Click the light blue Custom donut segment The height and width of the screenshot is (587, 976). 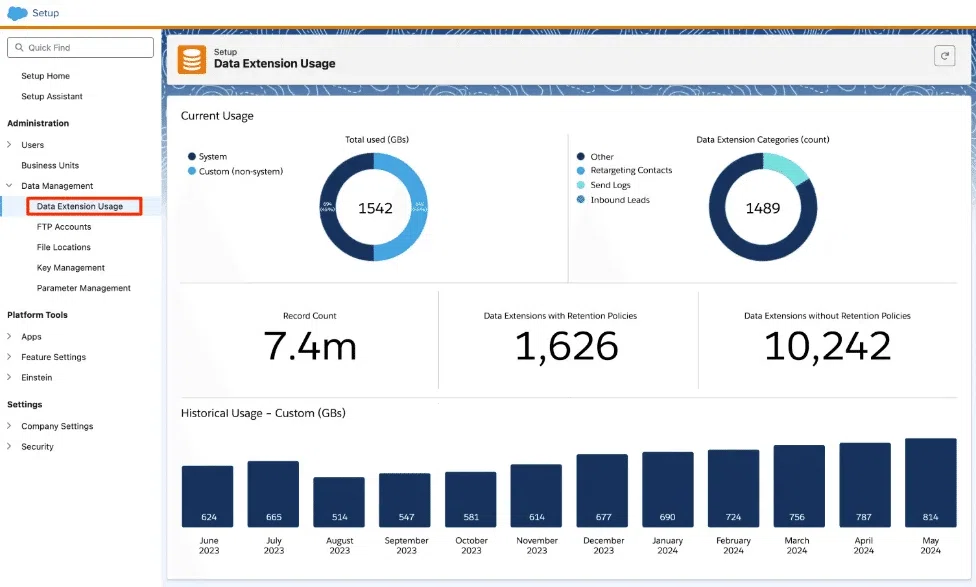419,207
